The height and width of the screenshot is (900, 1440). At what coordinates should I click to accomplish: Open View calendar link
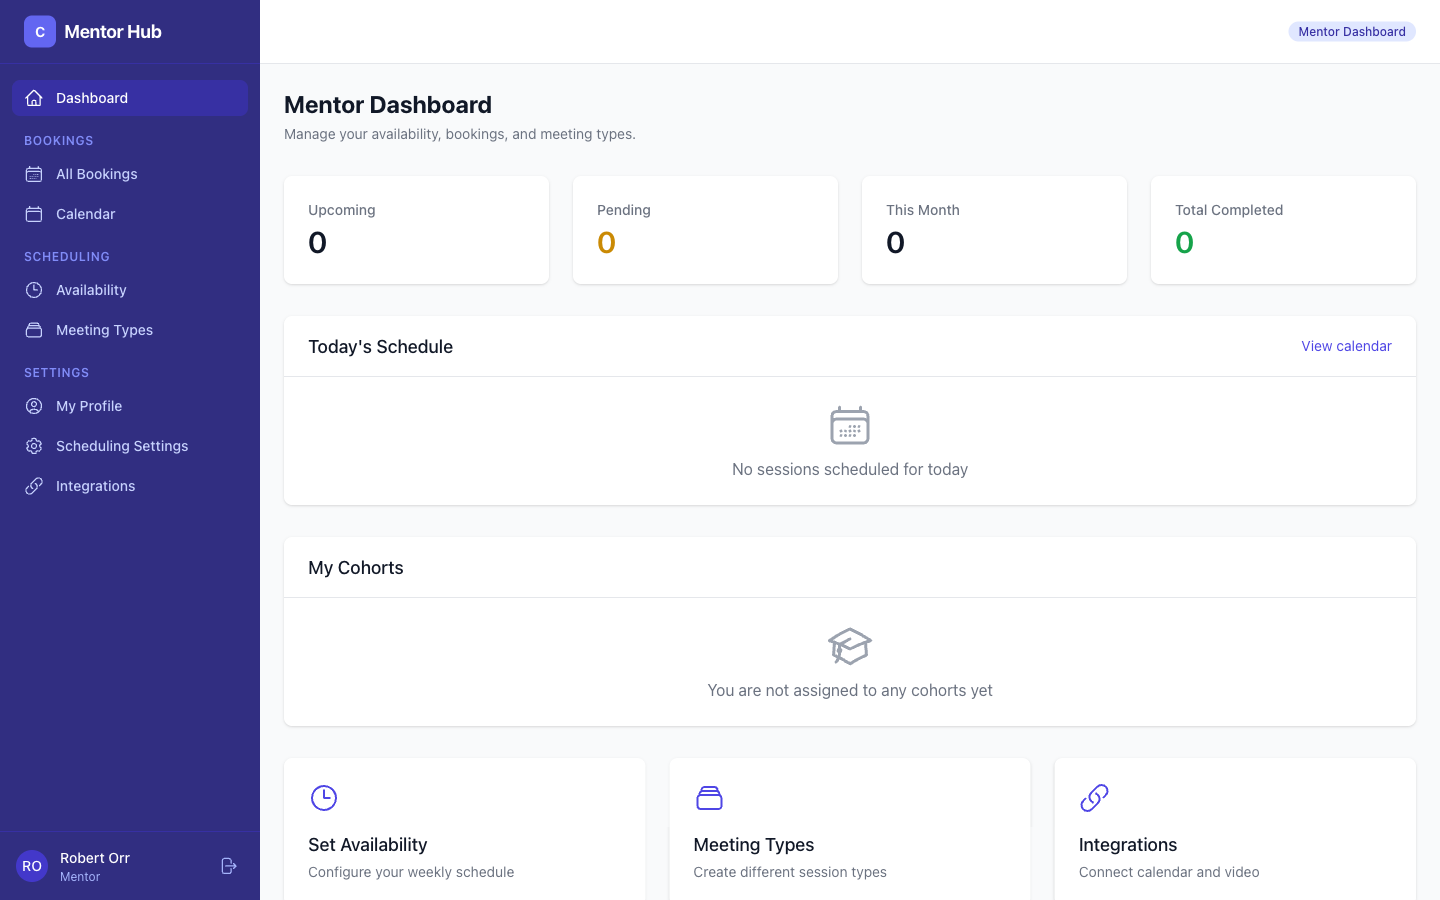(x=1346, y=346)
